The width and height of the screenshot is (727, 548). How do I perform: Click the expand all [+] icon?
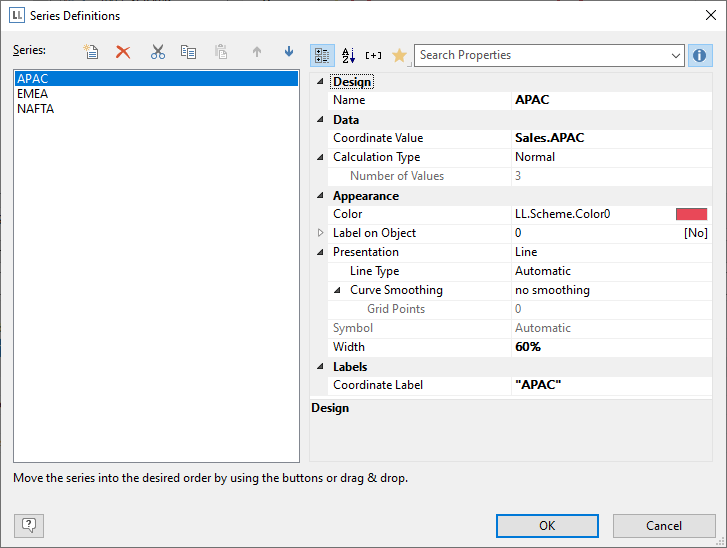373,56
